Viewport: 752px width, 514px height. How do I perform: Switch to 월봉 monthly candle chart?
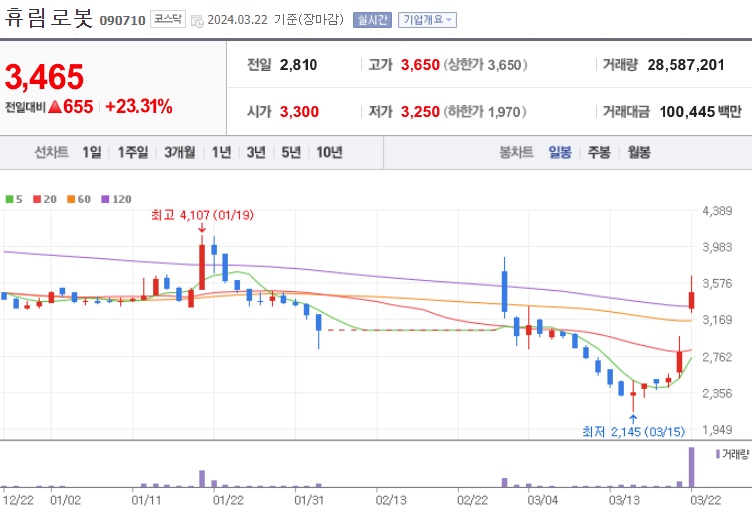pos(639,152)
